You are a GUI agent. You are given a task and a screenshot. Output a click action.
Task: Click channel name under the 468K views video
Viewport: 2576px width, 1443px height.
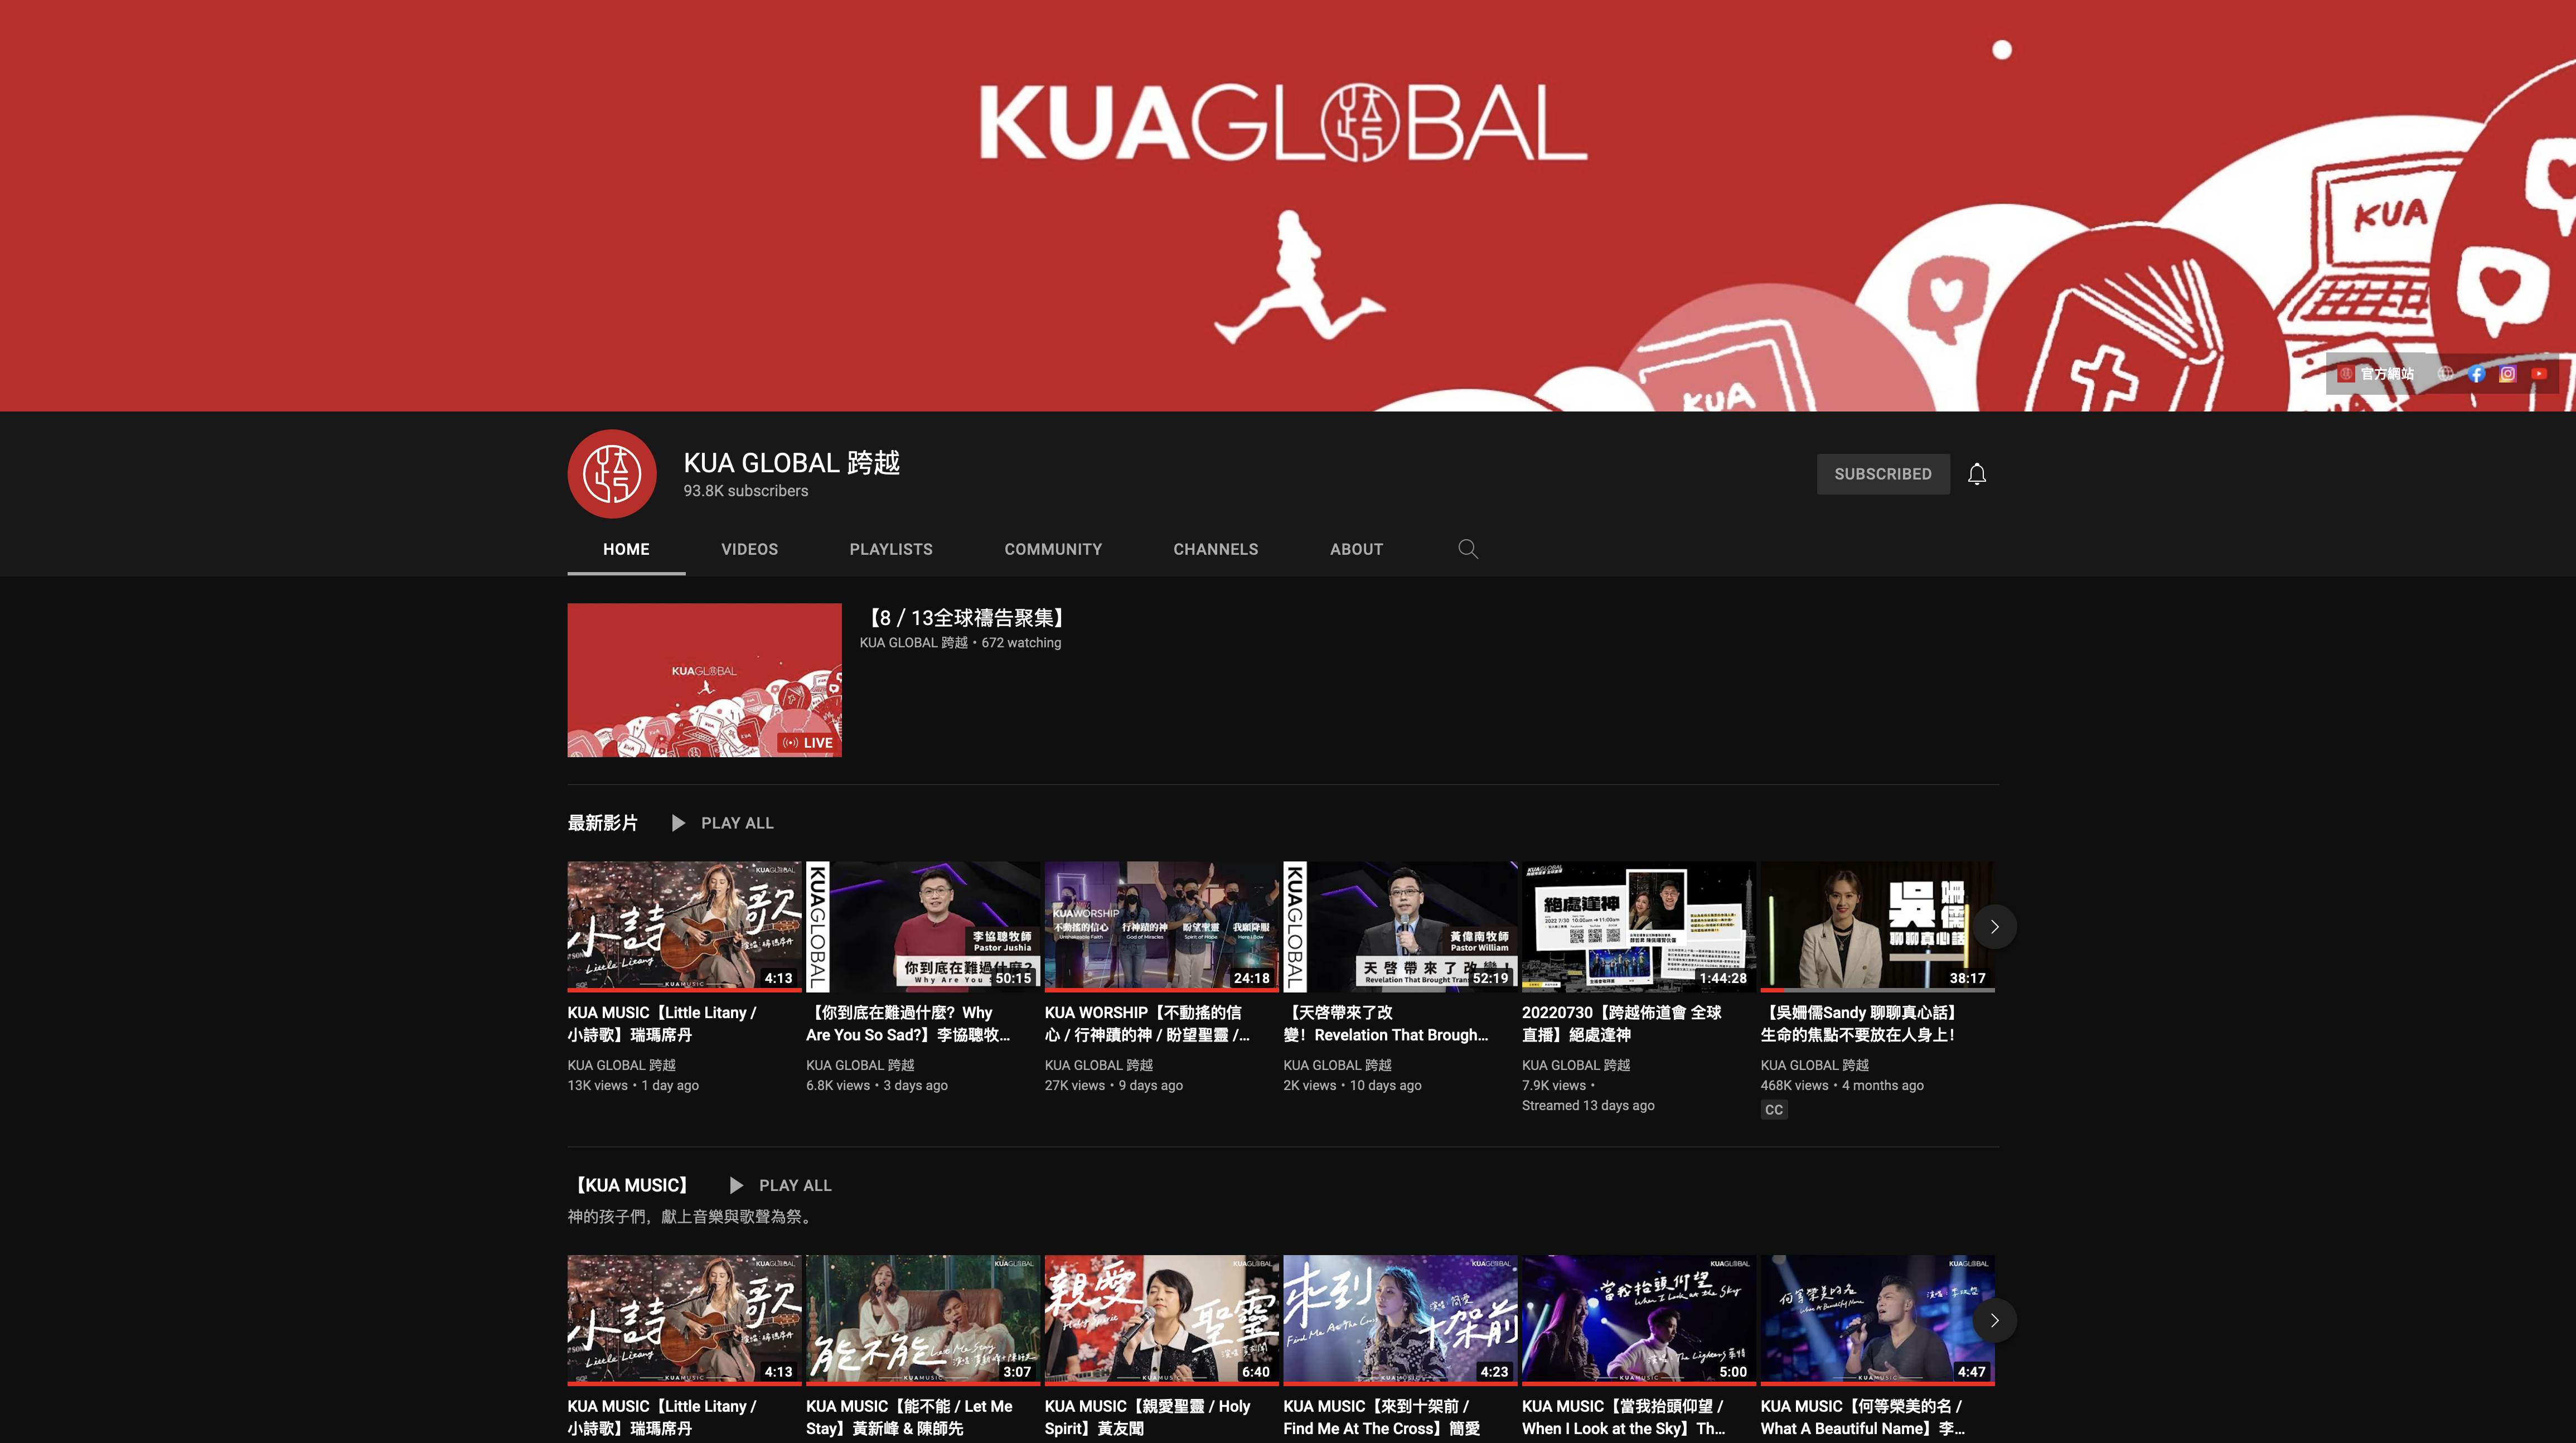(x=1815, y=1065)
